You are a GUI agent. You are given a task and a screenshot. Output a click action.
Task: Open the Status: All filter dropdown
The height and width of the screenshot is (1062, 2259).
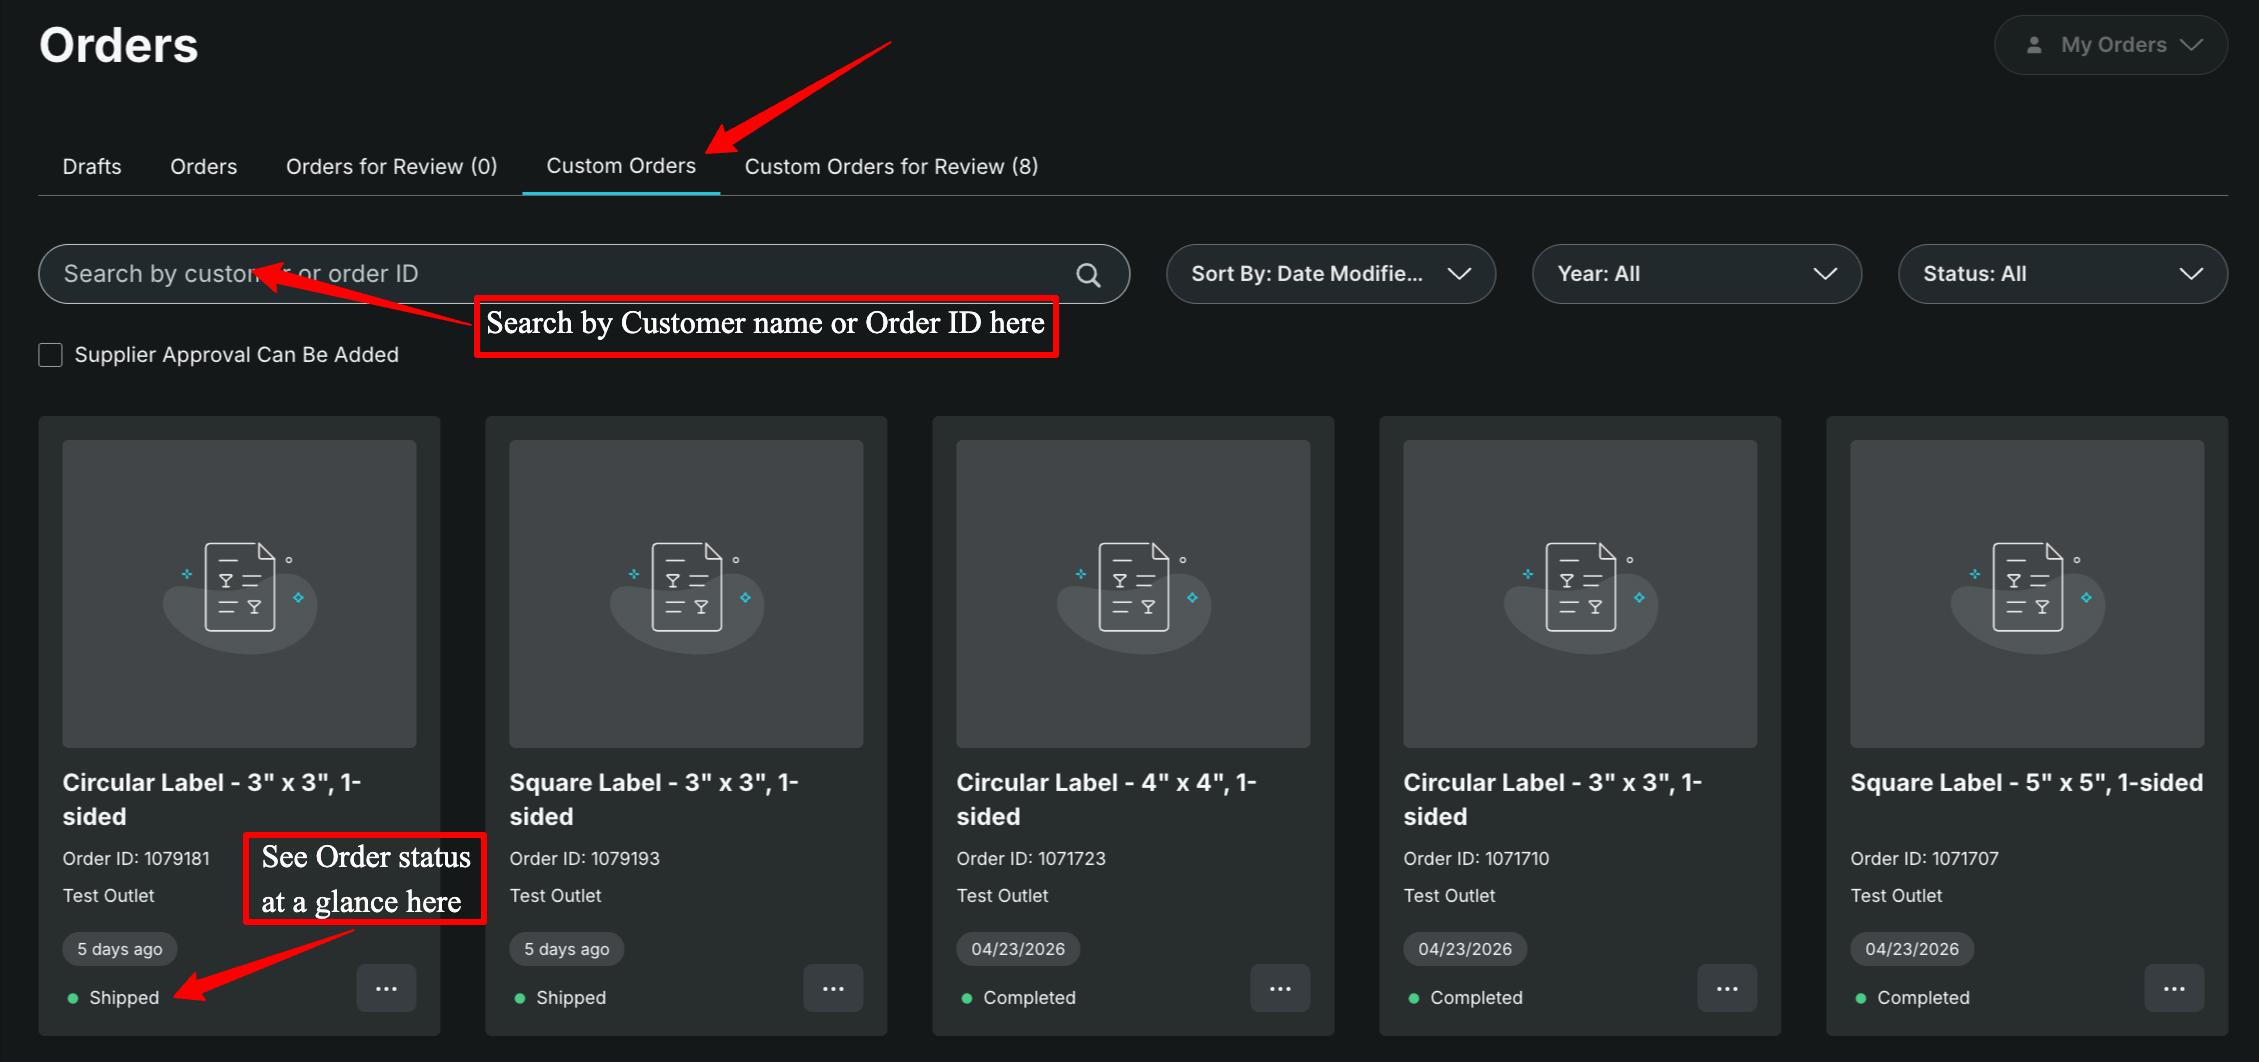(2063, 274)
